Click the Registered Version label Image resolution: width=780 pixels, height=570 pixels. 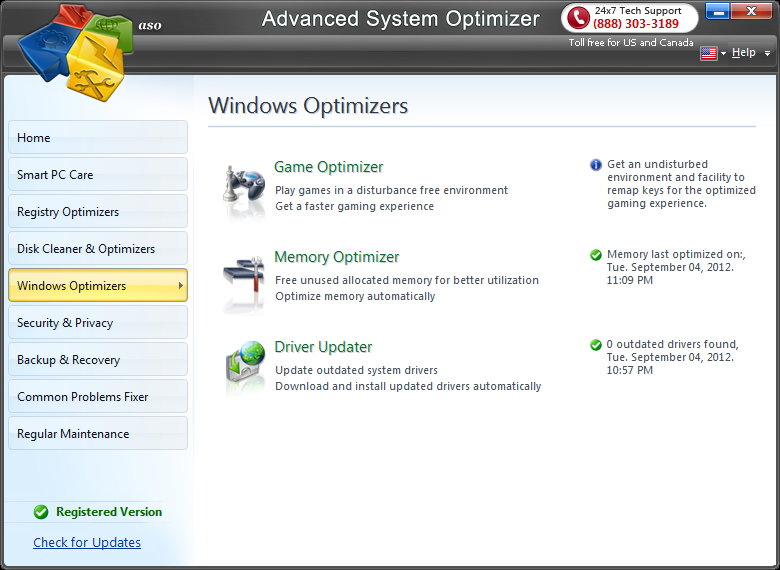109,512
